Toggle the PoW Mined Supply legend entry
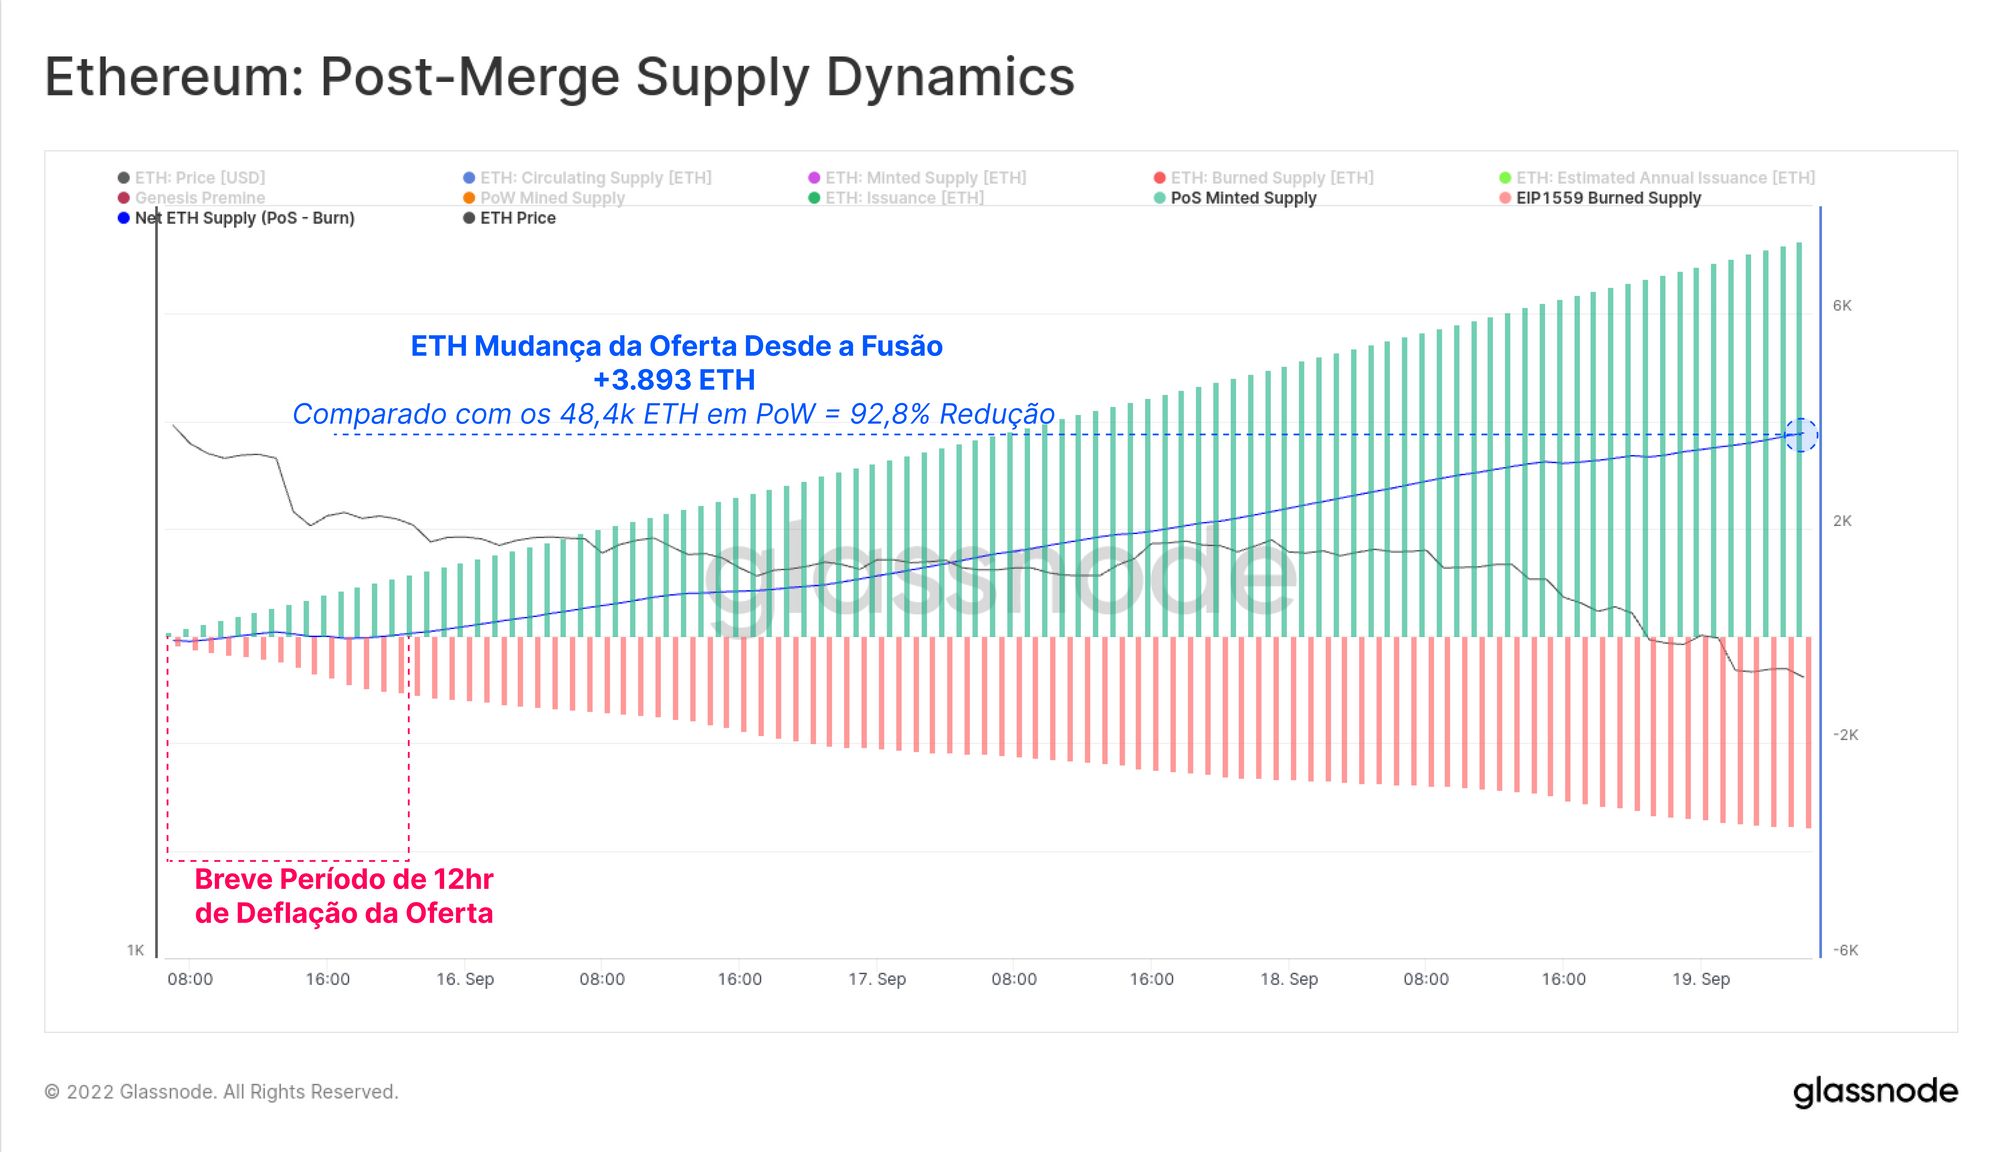 point(552,198)
